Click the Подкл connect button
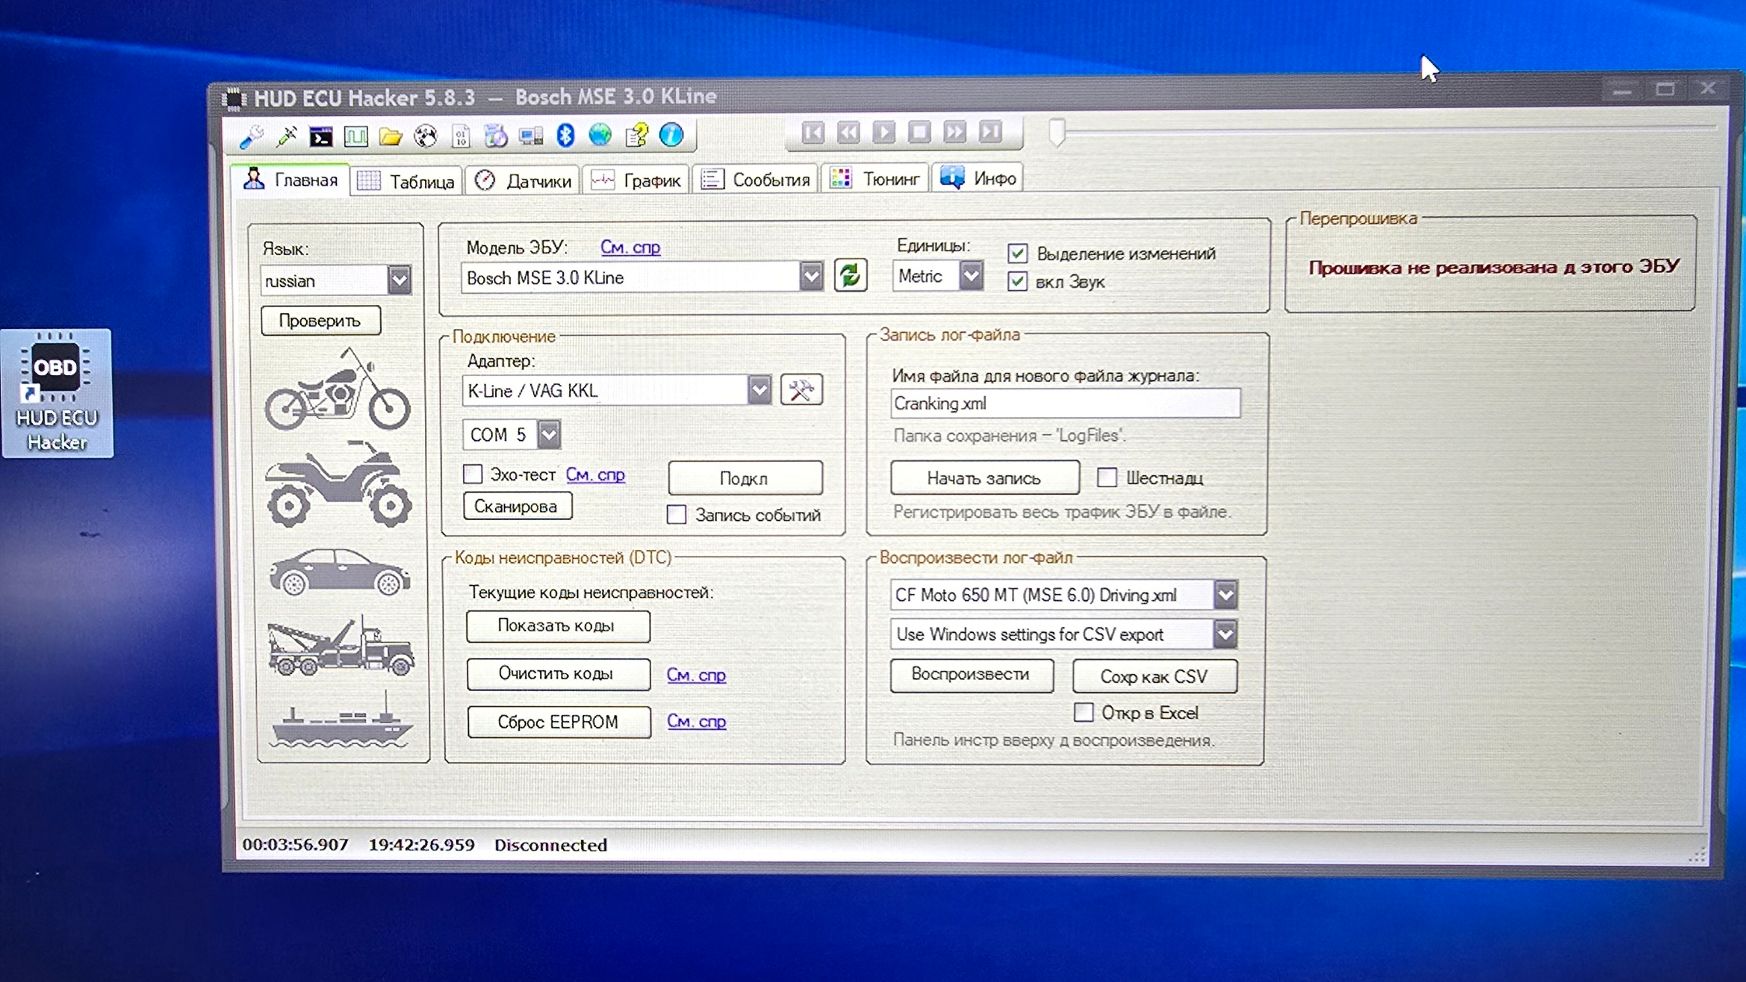The width and height of the screenshot is (1746, 982). click(x=745, y=478)
